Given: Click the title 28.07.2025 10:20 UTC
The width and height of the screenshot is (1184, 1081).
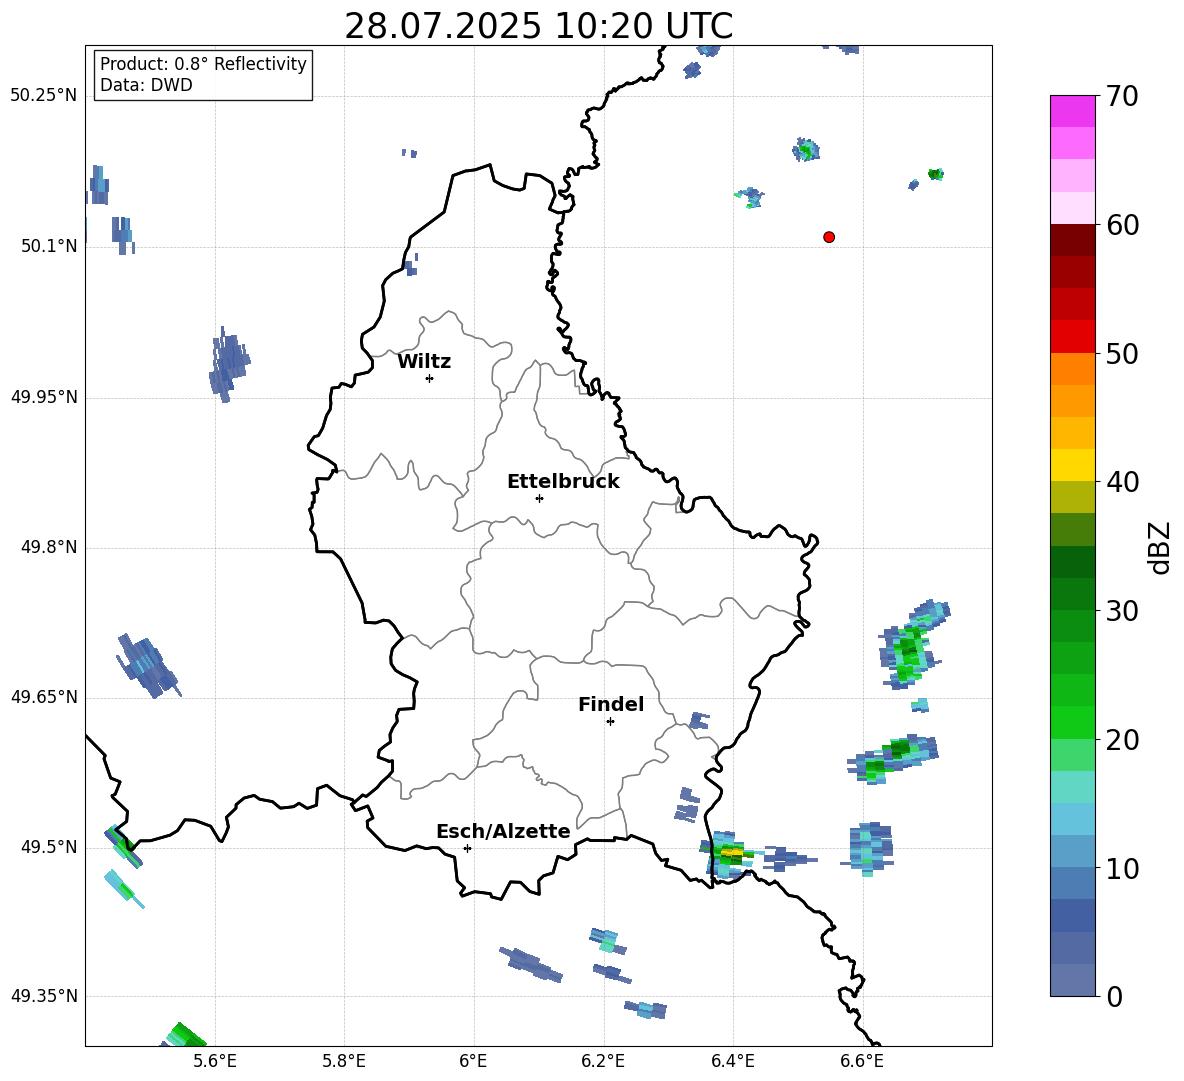Looking at the screenshot, I should point(538,26).
